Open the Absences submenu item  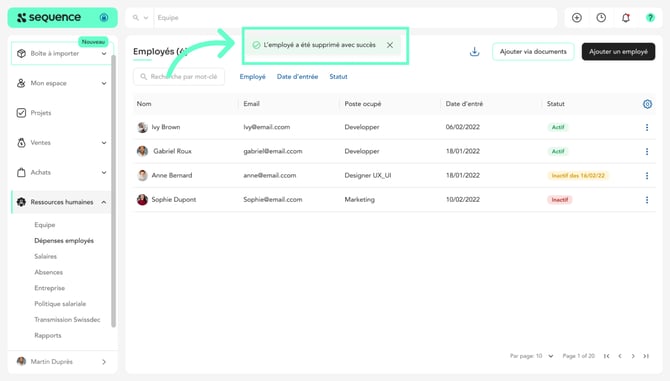pyautogui.click(x=49, y=272)
